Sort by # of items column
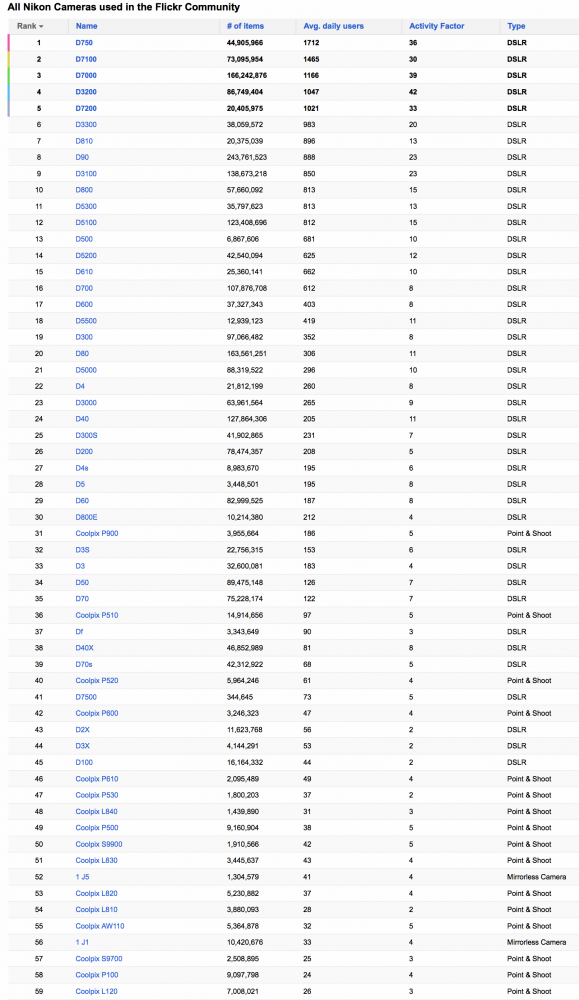Image resolution: width=579 pixels, height=1000 pixels. (245, 26)
